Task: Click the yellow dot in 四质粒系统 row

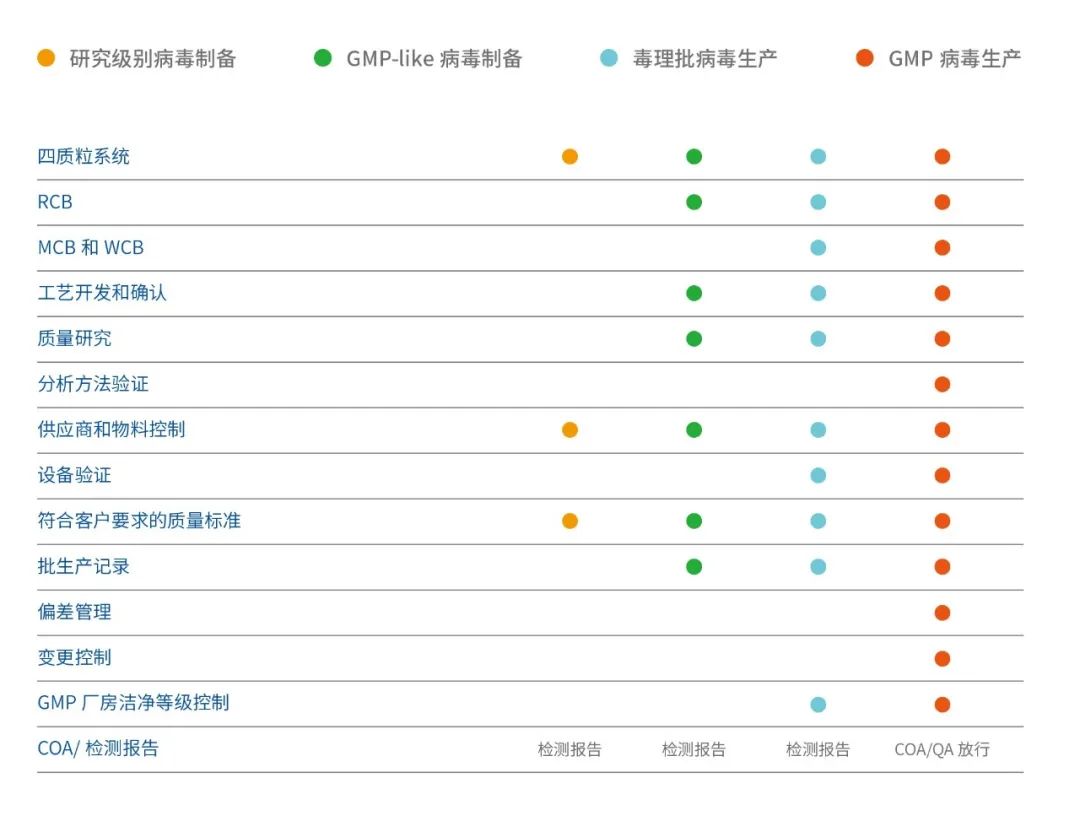Action: 570,156
